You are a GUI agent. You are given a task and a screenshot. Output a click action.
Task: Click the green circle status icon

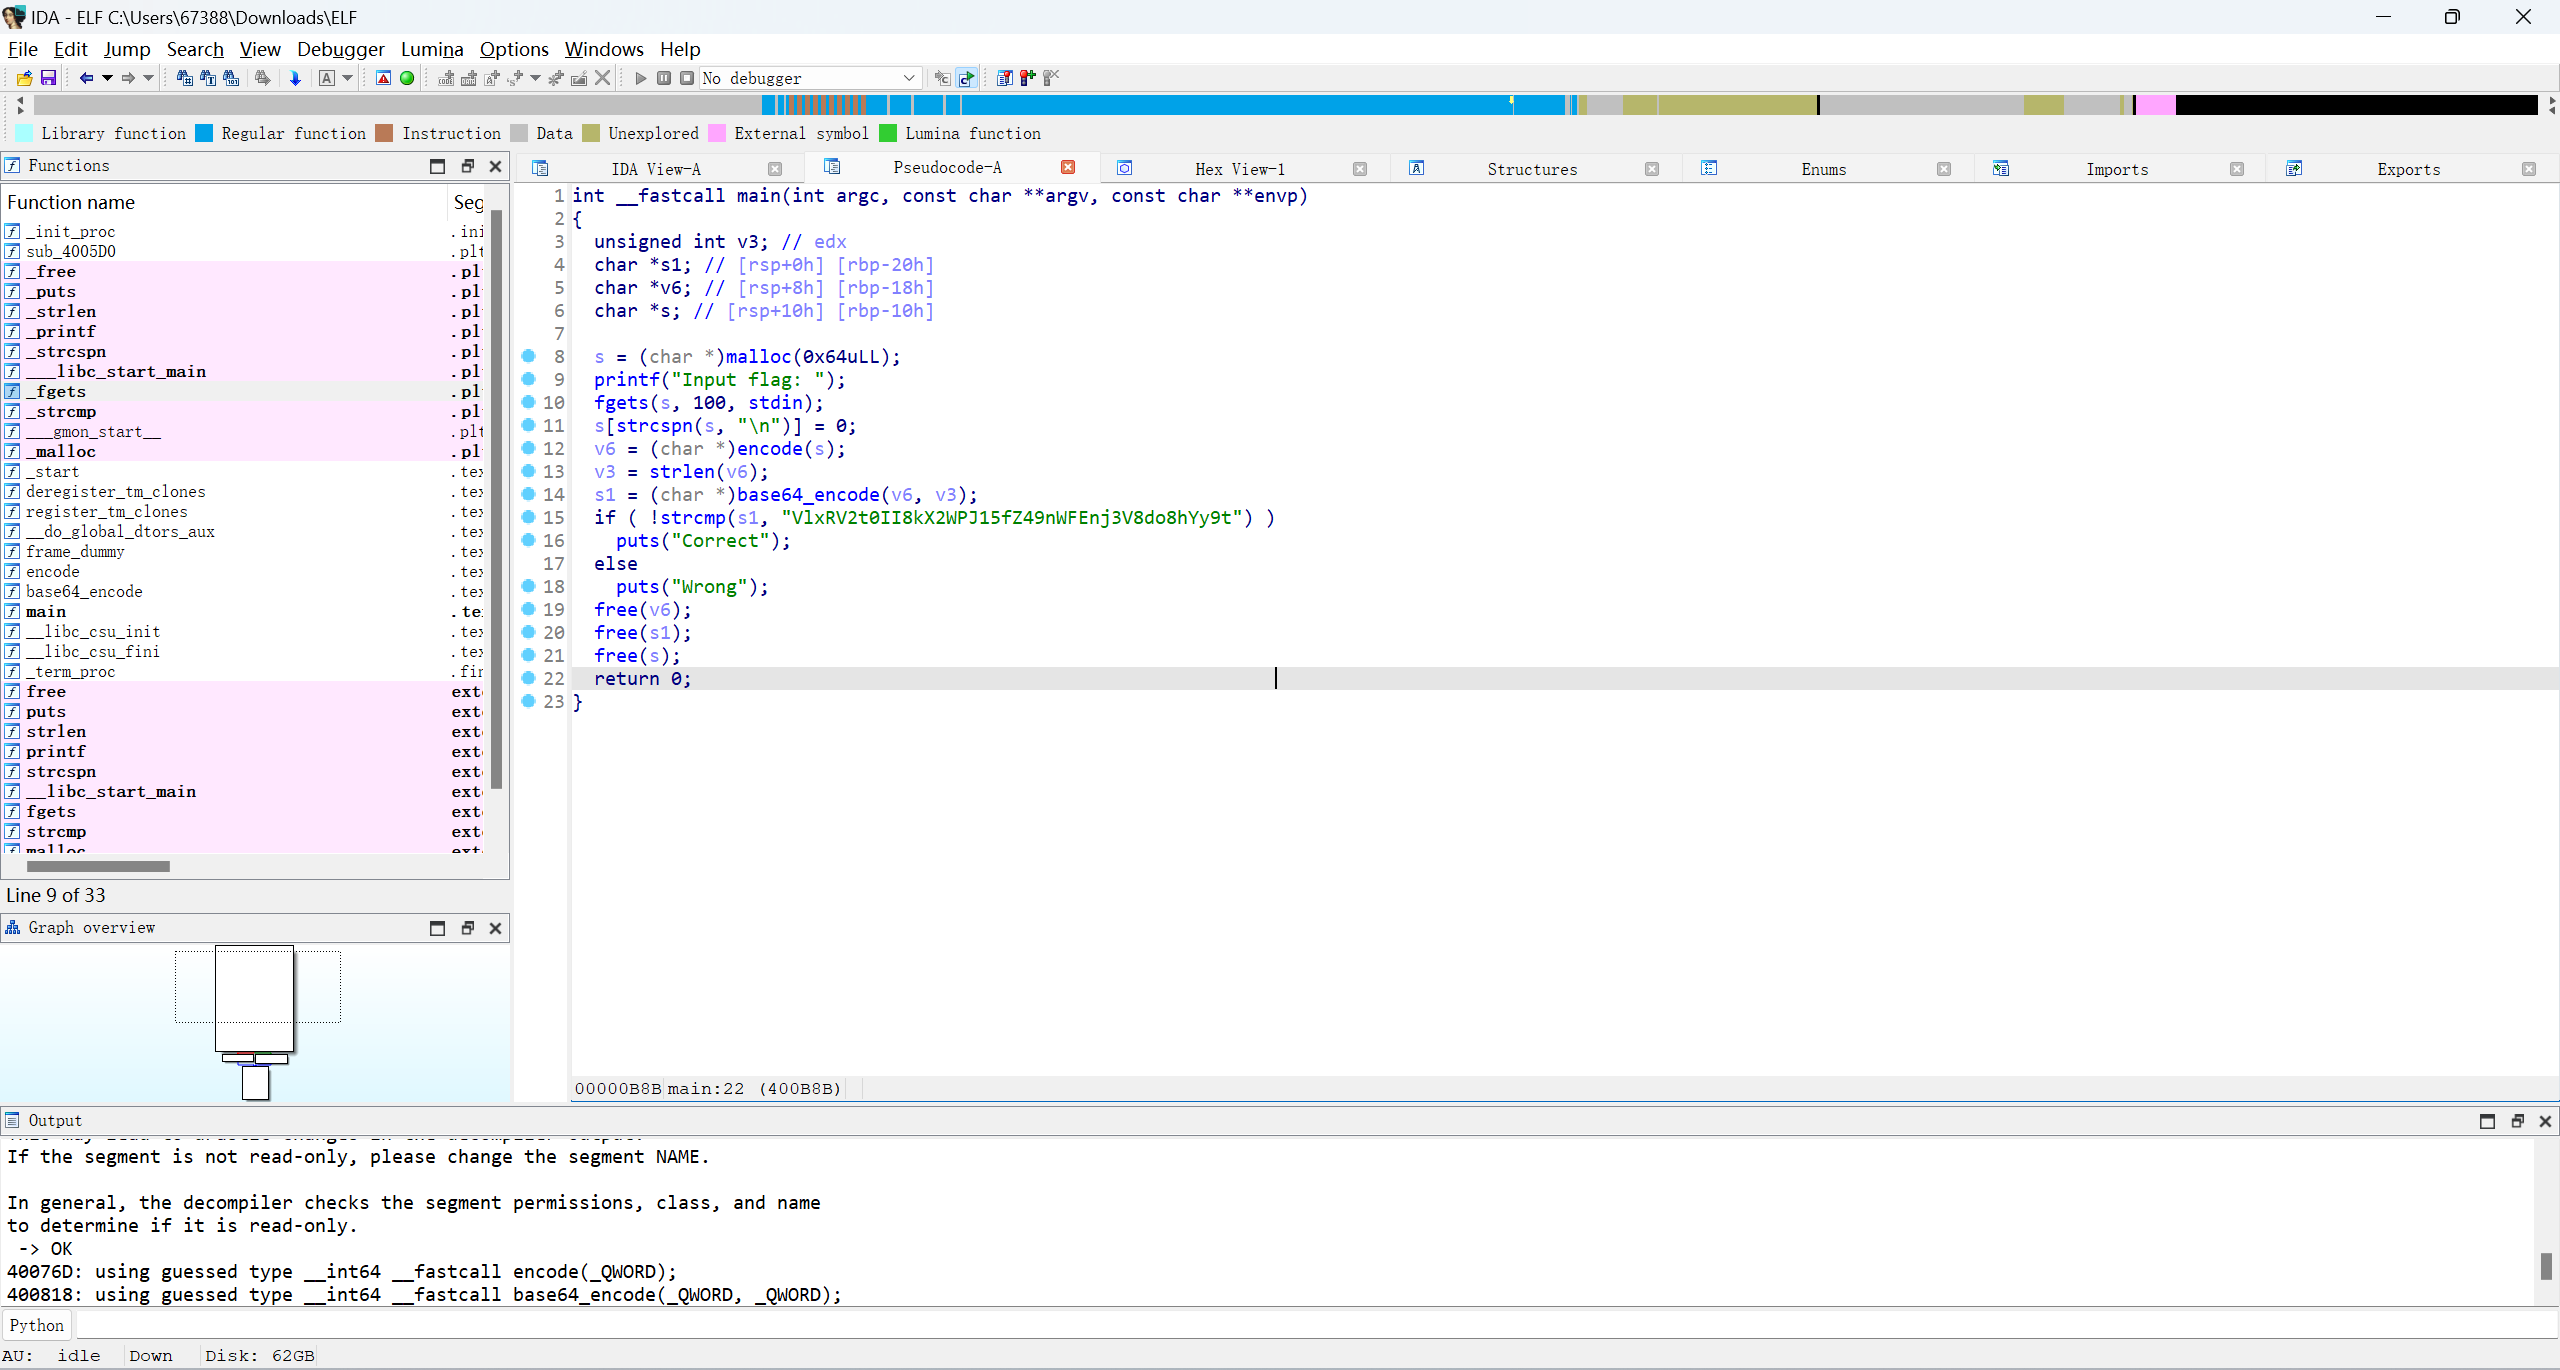[x=407, y=78]
